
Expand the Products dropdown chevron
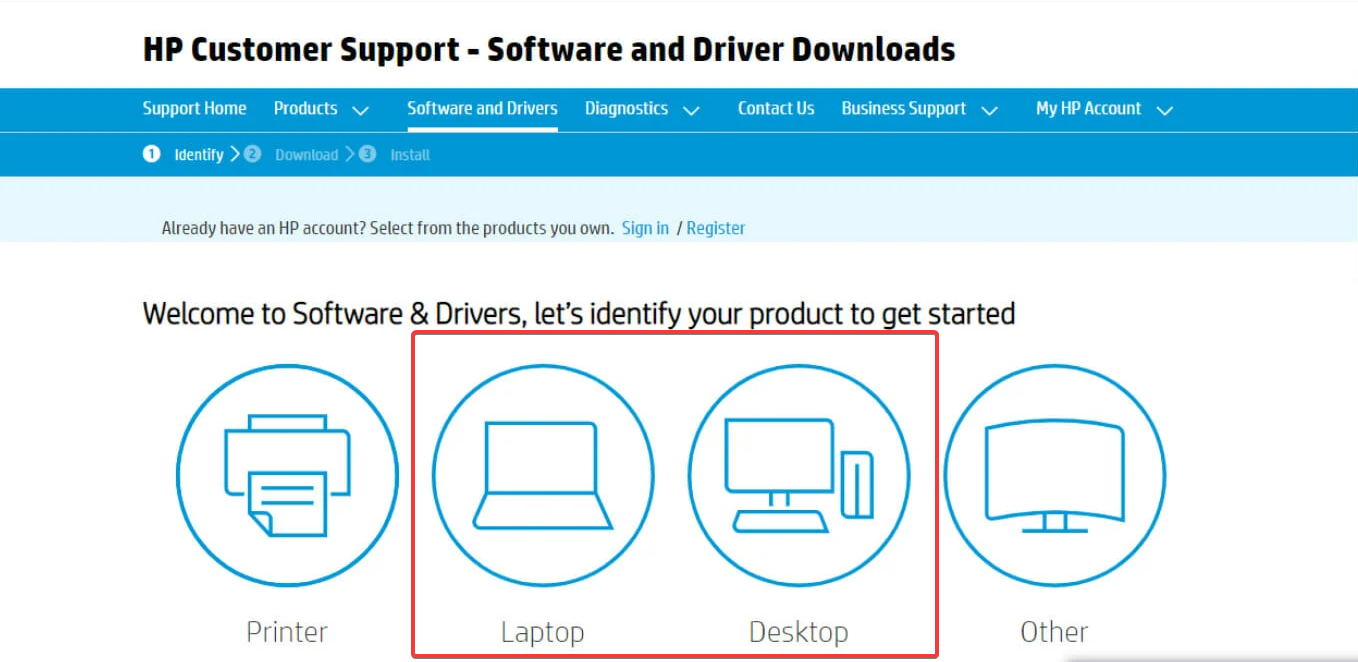(361, 110)
